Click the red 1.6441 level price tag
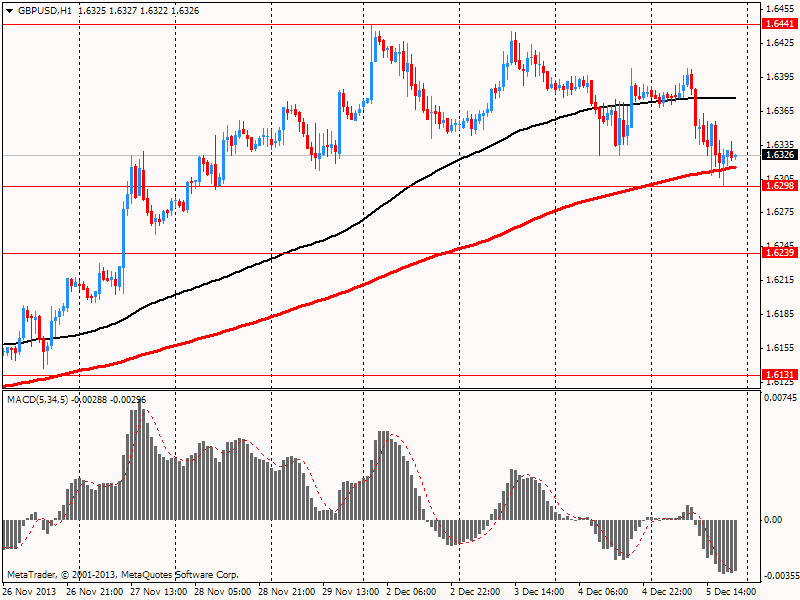This screenshot has height=600, width=800. point(779,23)
